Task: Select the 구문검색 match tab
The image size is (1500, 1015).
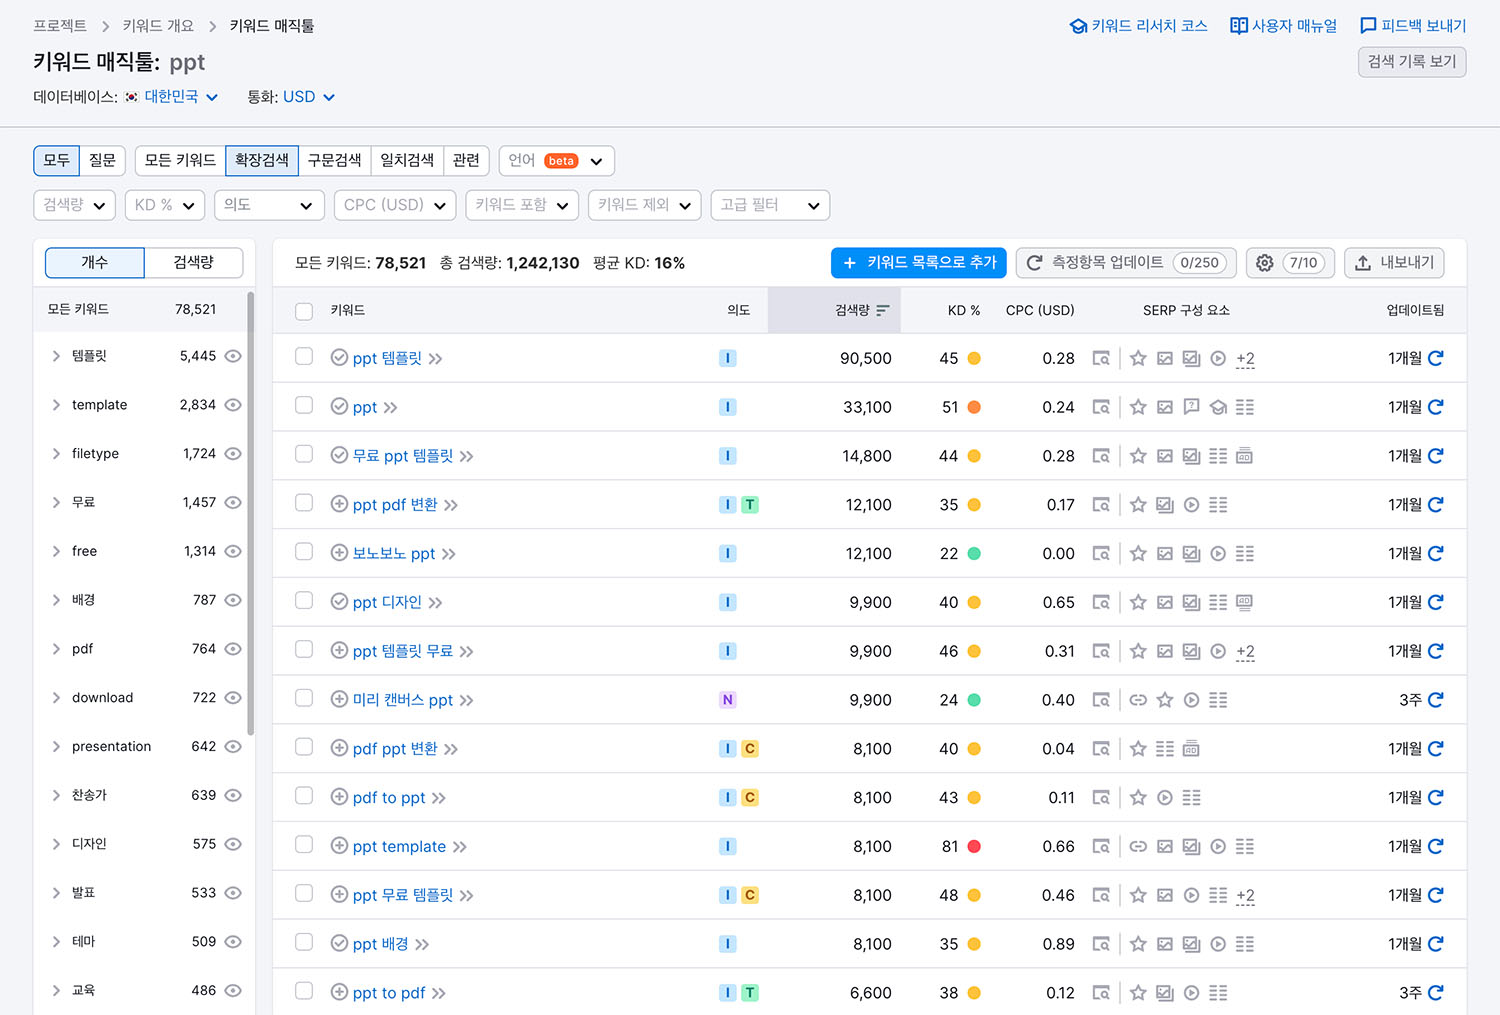Action: click(x=334, y=160)
